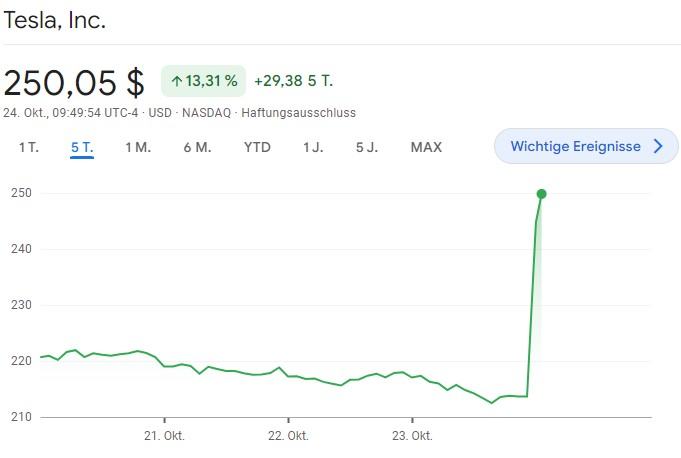Click the green up arrow icon in percentage badge
This screenshot has height=458, width=681.
177,82
